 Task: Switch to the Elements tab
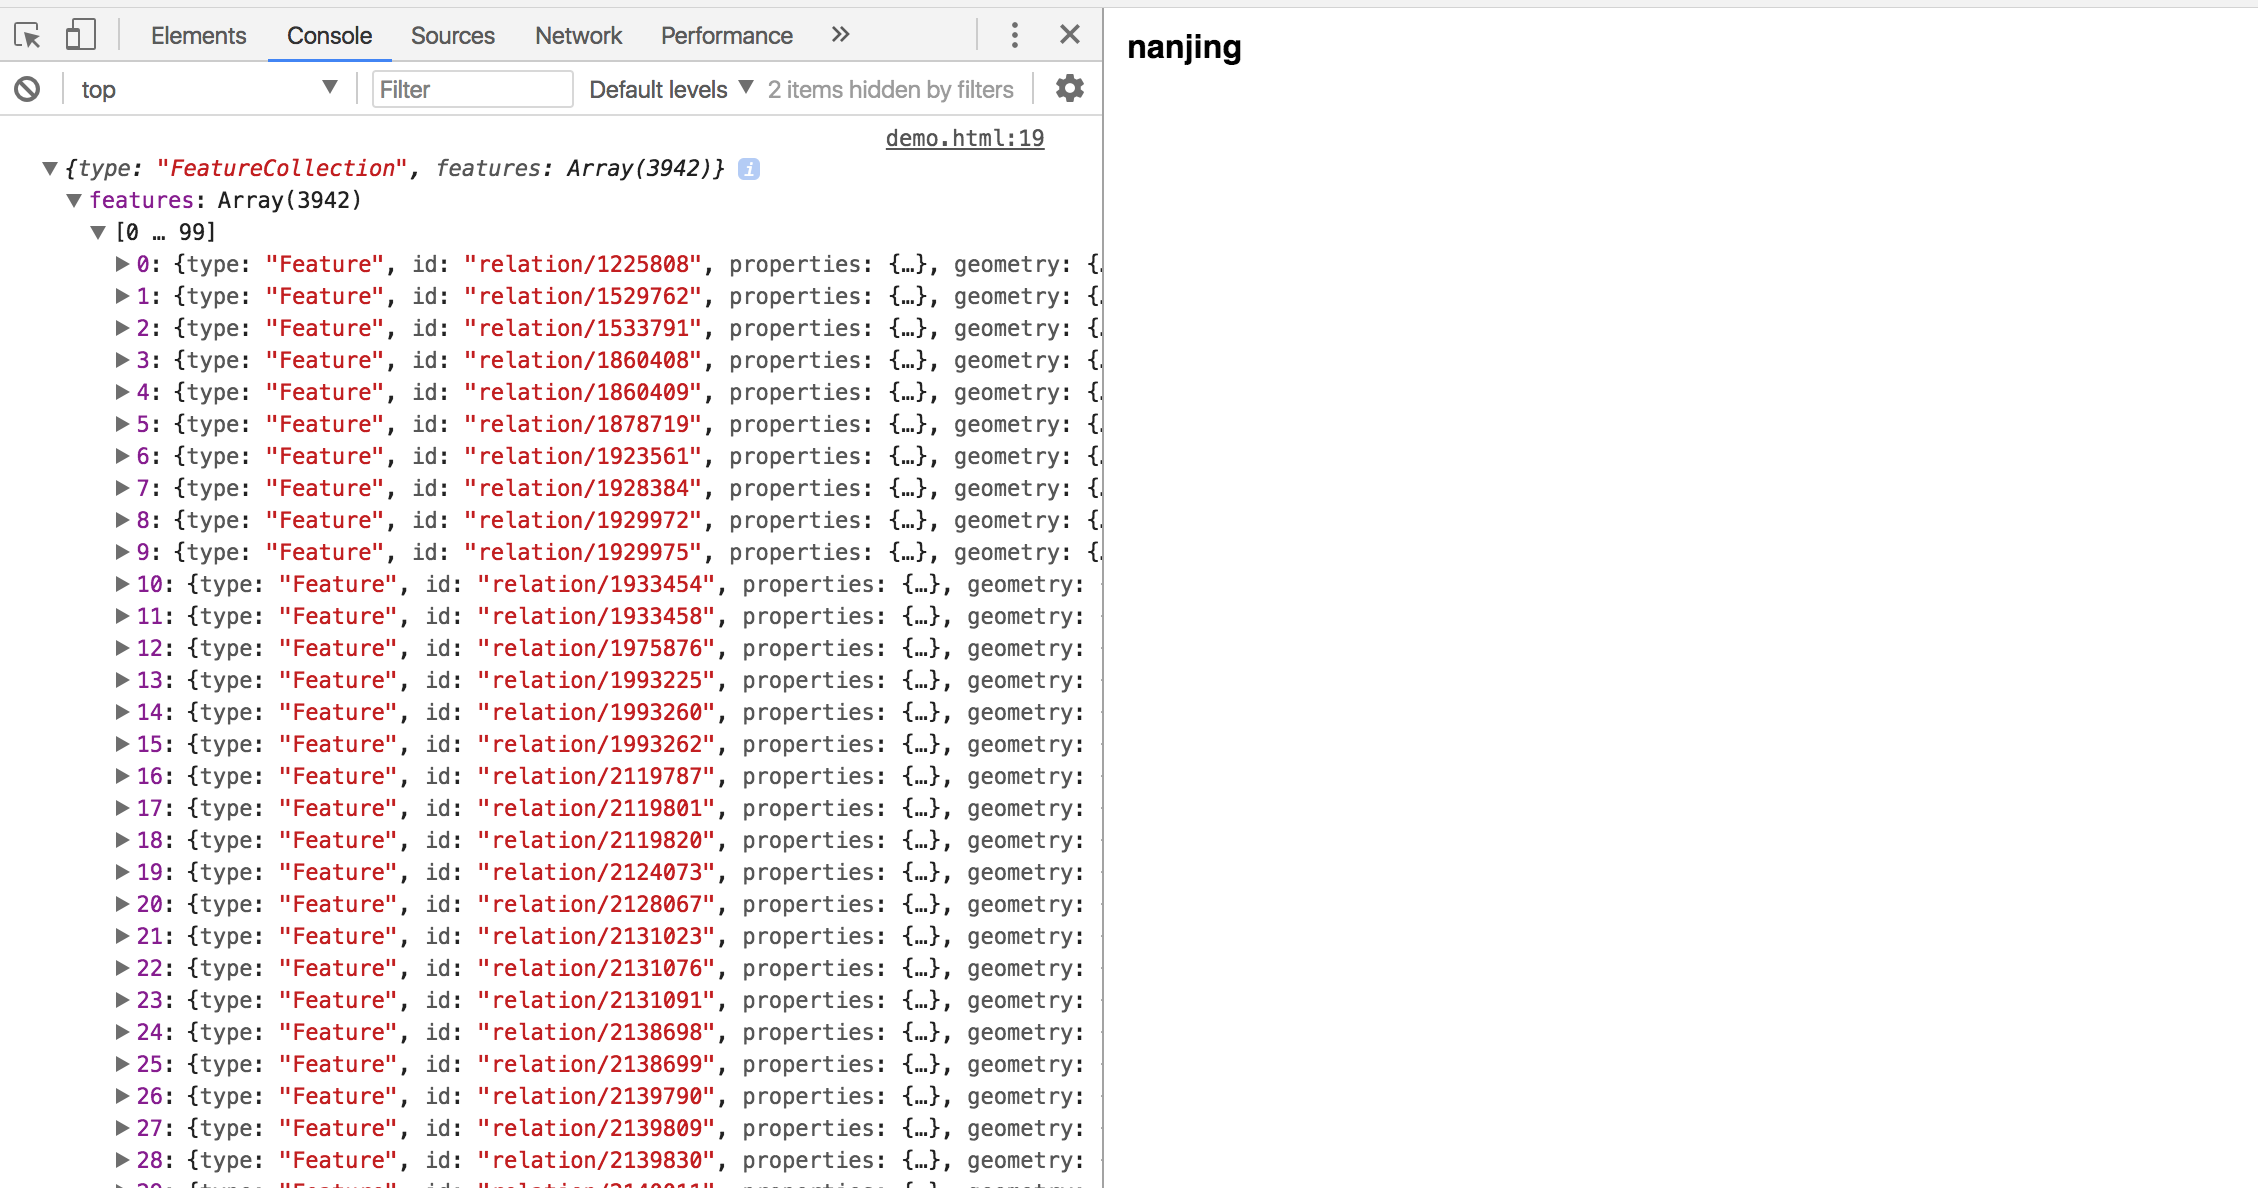(x=197, y=35)
